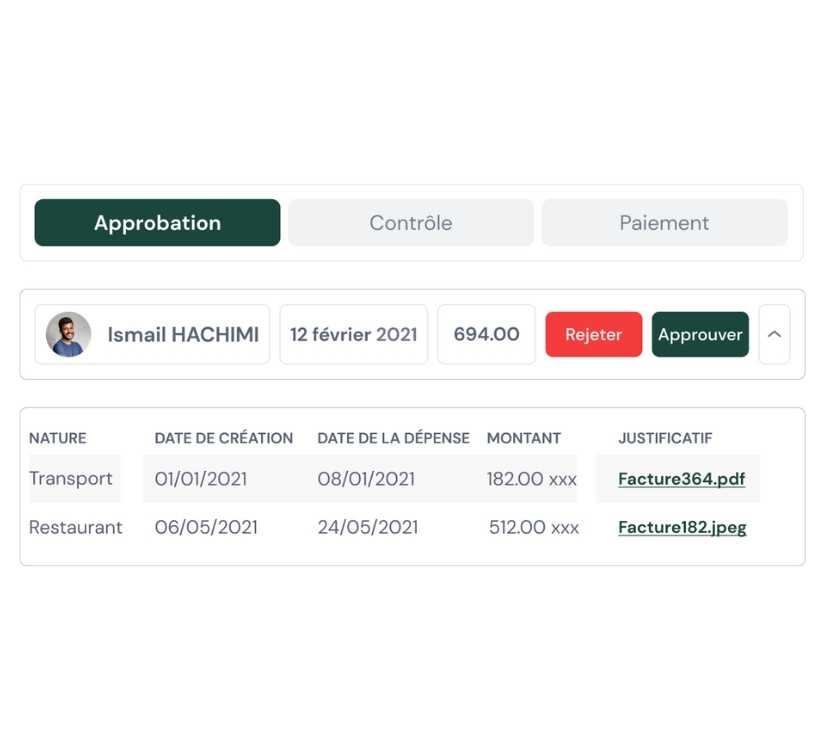Screen dimensions: 826x750
Task: Select the Paiement tab
Action: click(664, 223)
